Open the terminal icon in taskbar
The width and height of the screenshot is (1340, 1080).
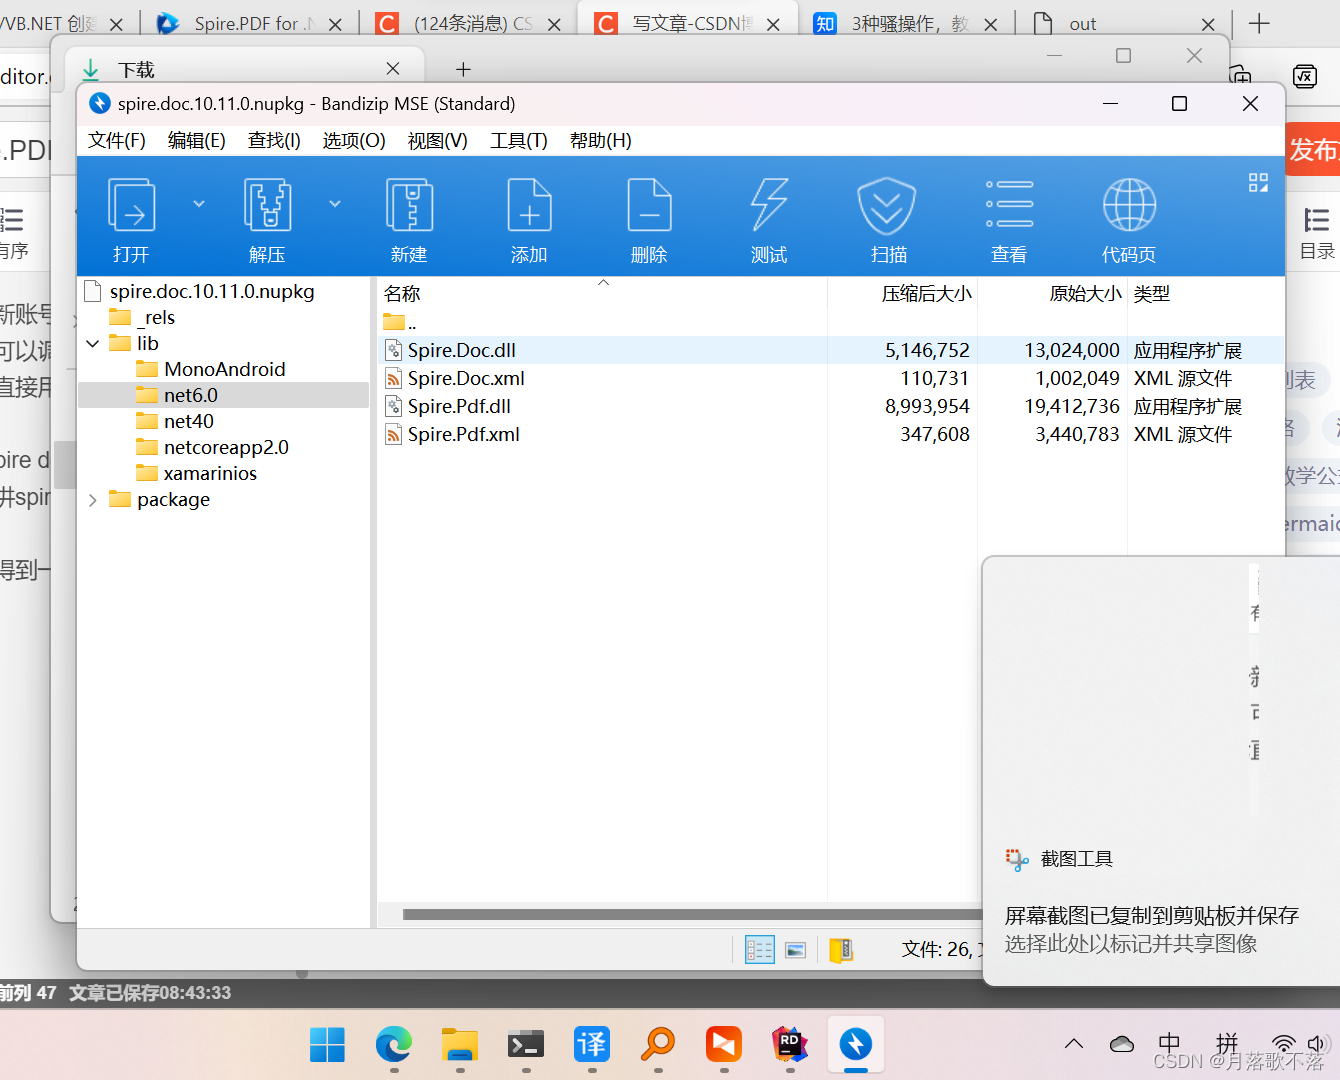(526, 1044)
